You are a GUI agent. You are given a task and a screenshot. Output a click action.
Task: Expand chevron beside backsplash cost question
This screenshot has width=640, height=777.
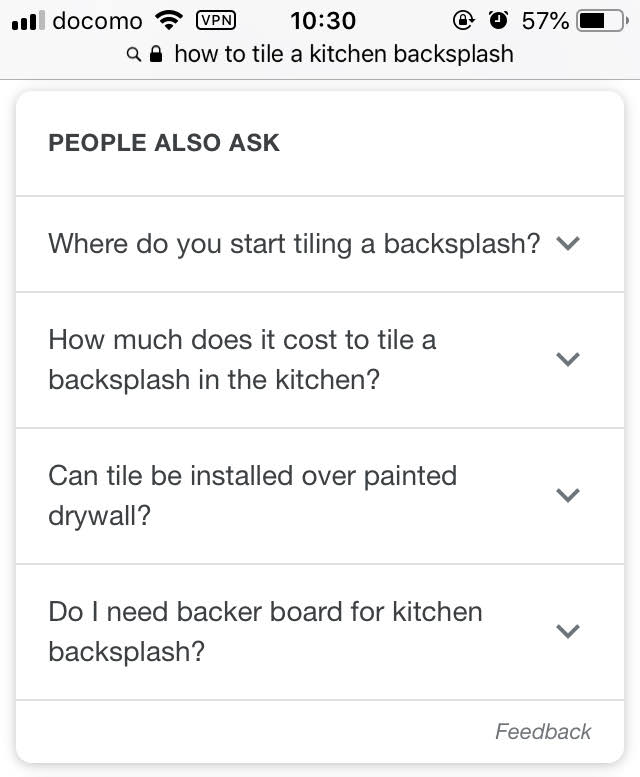tap(568, 359)
